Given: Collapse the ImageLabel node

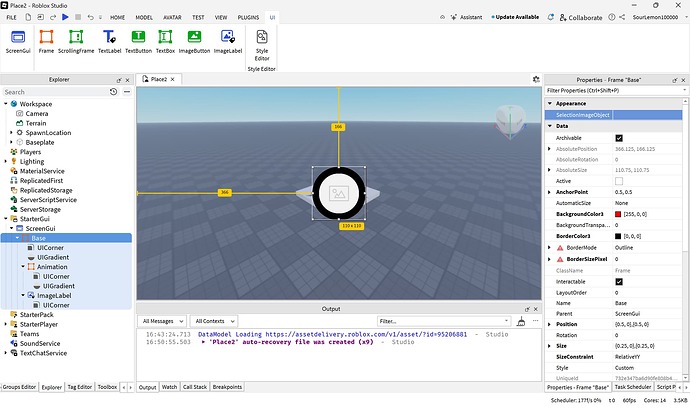Looking at the screenshot, I should click(23, 295).
